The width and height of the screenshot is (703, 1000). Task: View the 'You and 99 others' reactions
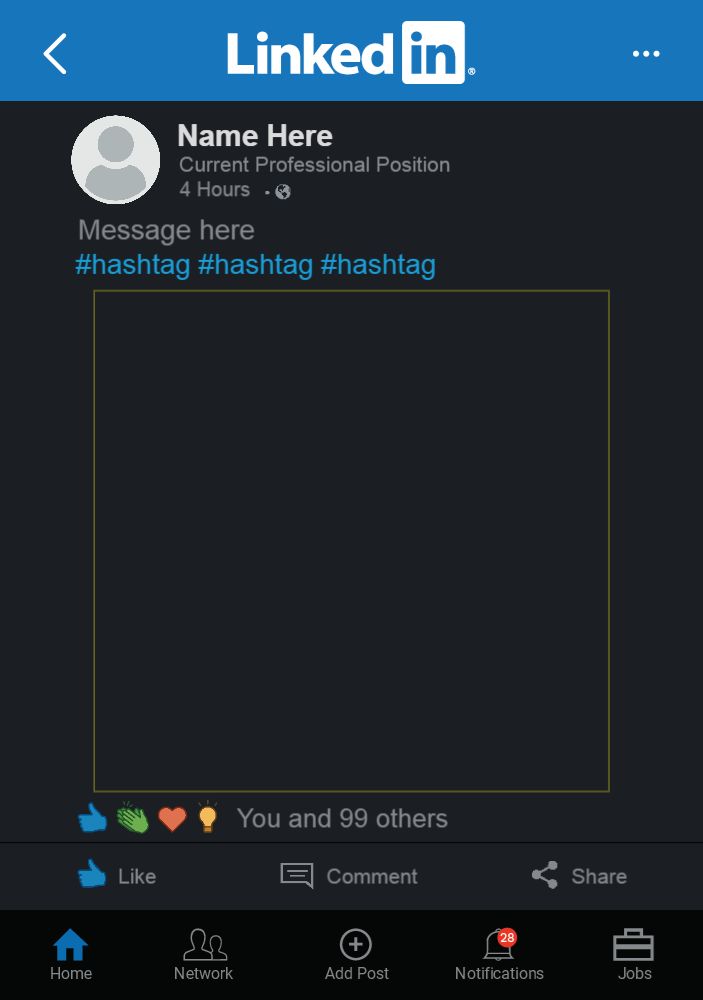point(342,819)
